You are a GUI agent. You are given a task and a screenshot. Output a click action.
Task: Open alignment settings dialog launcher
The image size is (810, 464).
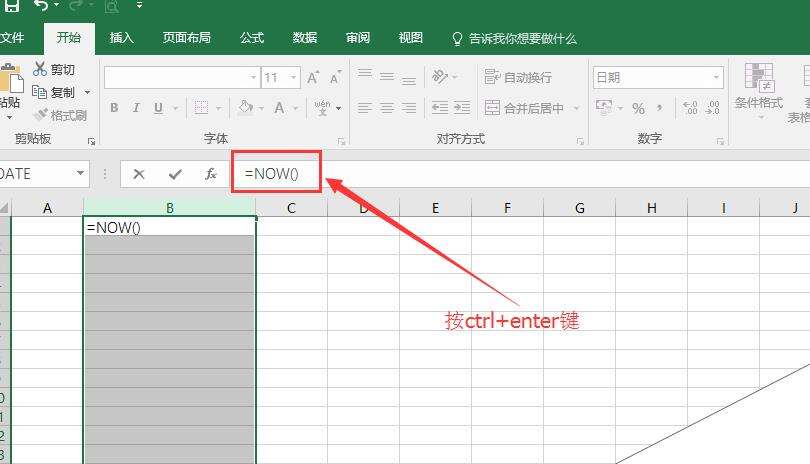click(x=580, y=141)
